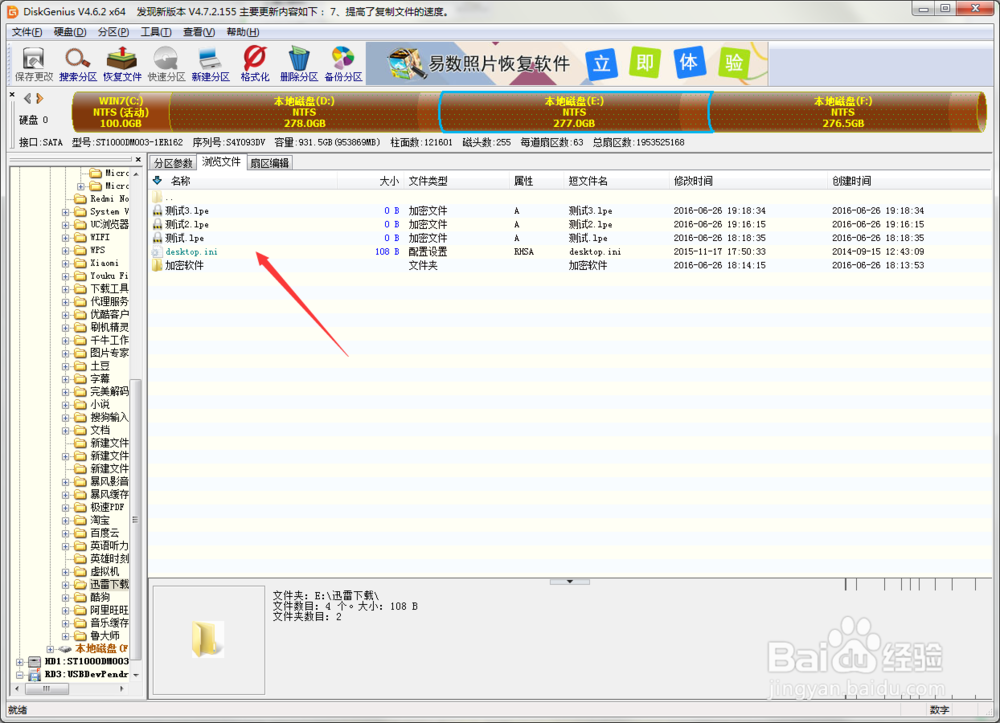Open the 文件(F) menu
Viewport: 1000px width, 723px height.
coord(27,32)
